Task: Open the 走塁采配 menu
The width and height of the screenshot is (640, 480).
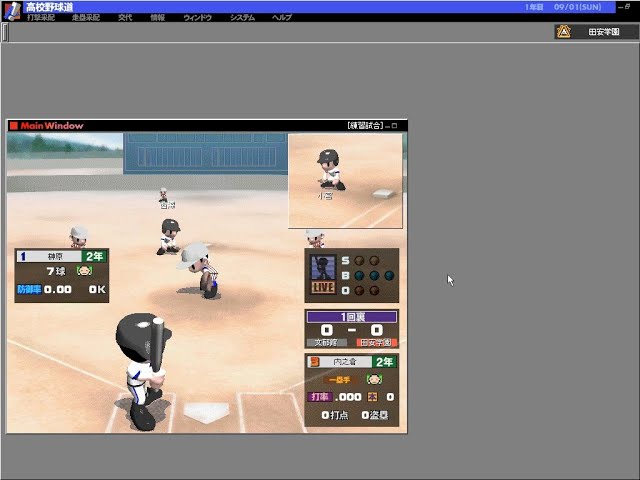Action: coord(86,18)
